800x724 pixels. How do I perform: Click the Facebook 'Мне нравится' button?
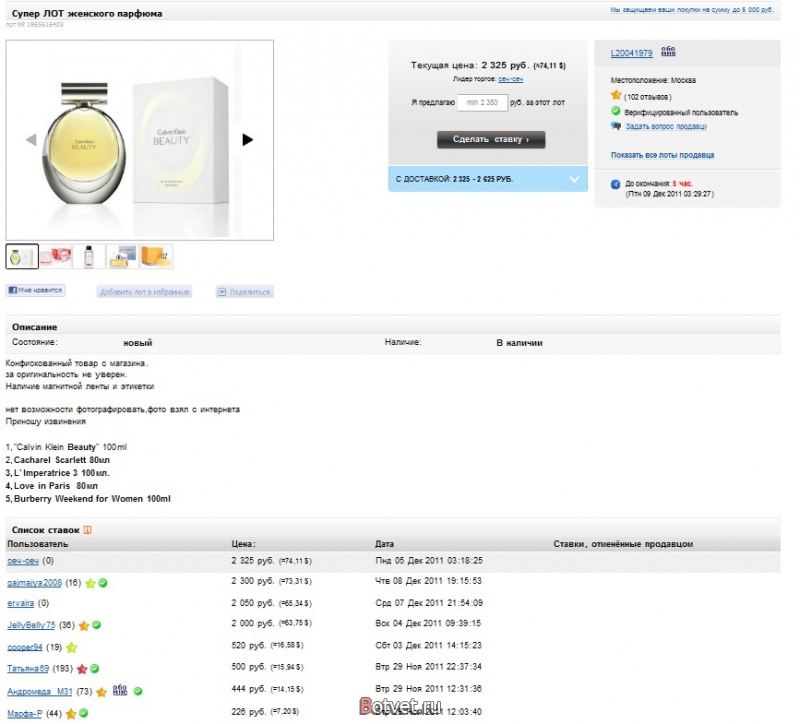35,290
